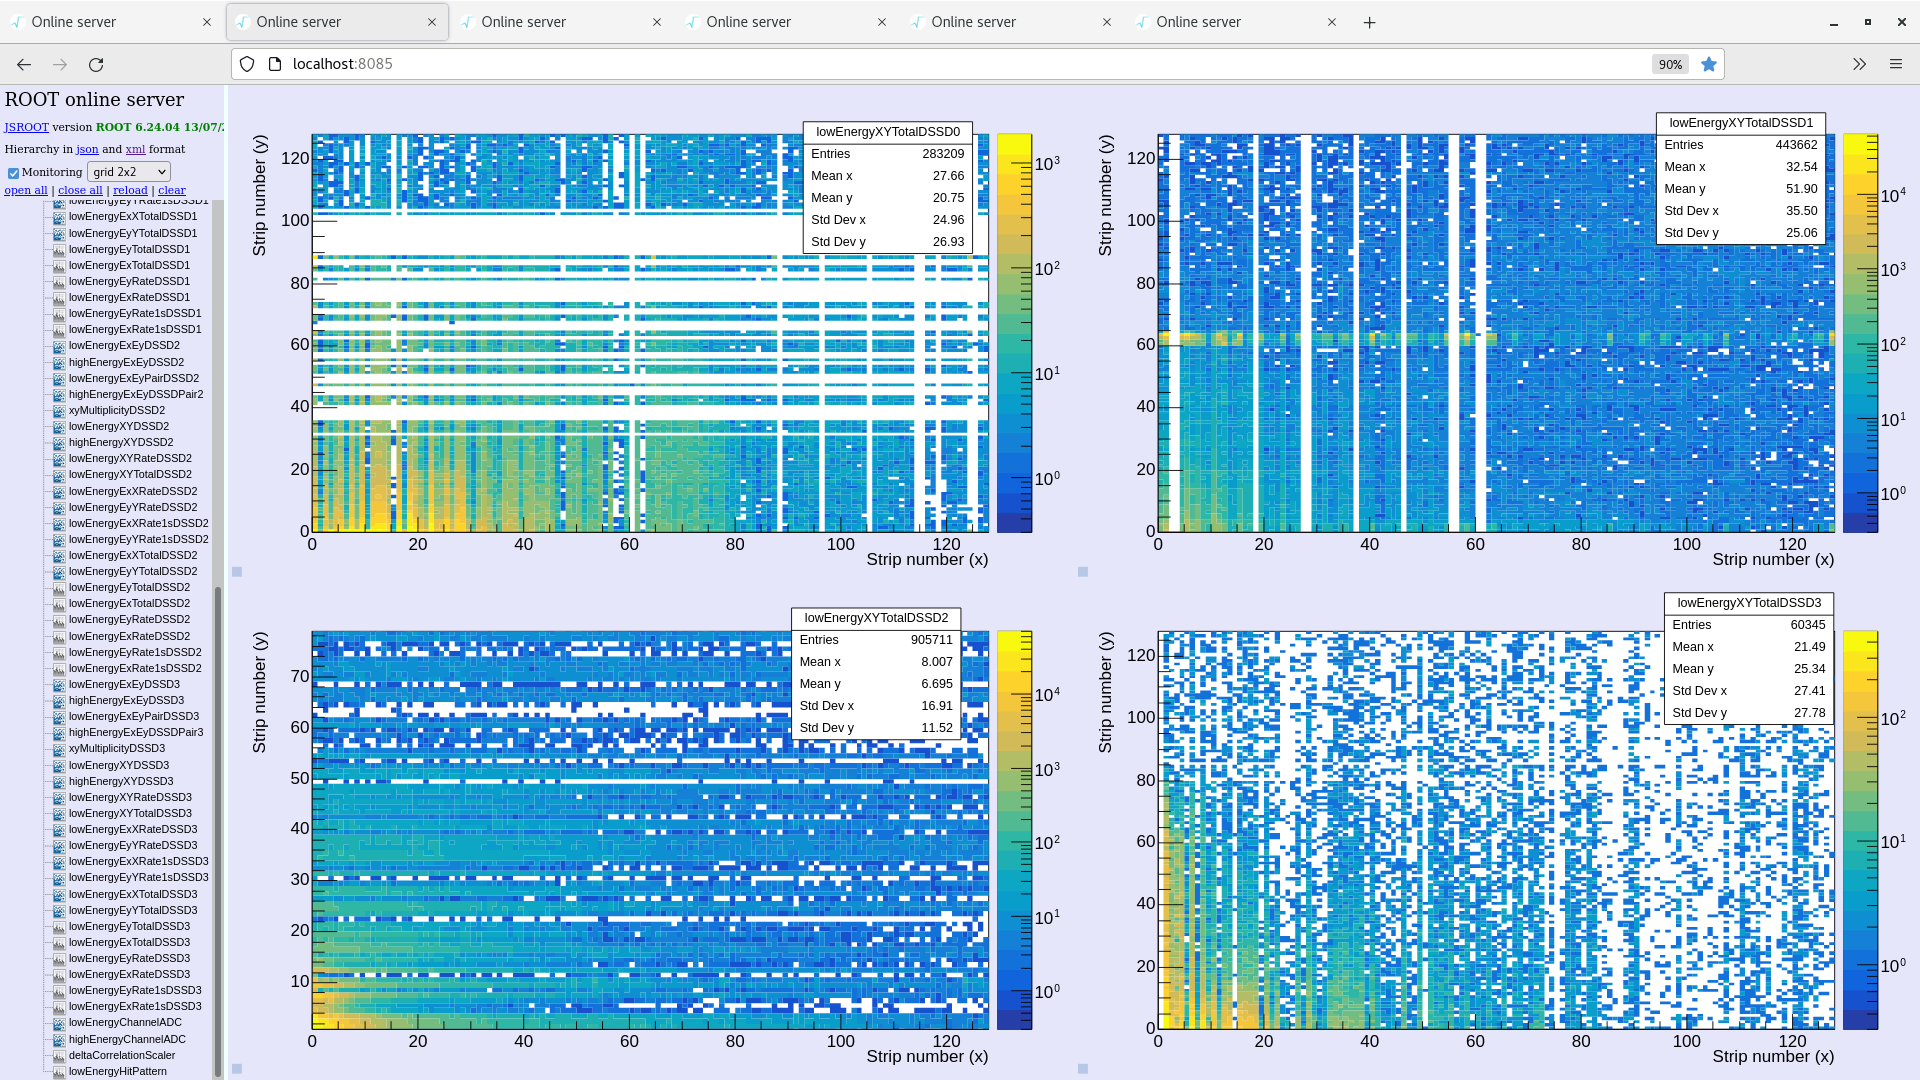Open the browser hamburger menu
Viewport: 1920px width, 1080px height.
pyautogui.click(x=1896, y=64)
